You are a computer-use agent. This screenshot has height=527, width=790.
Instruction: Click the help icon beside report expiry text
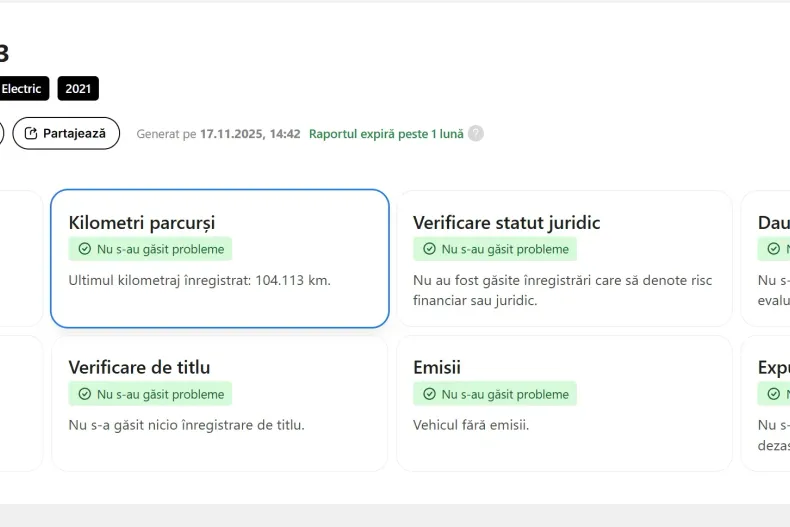476,133
